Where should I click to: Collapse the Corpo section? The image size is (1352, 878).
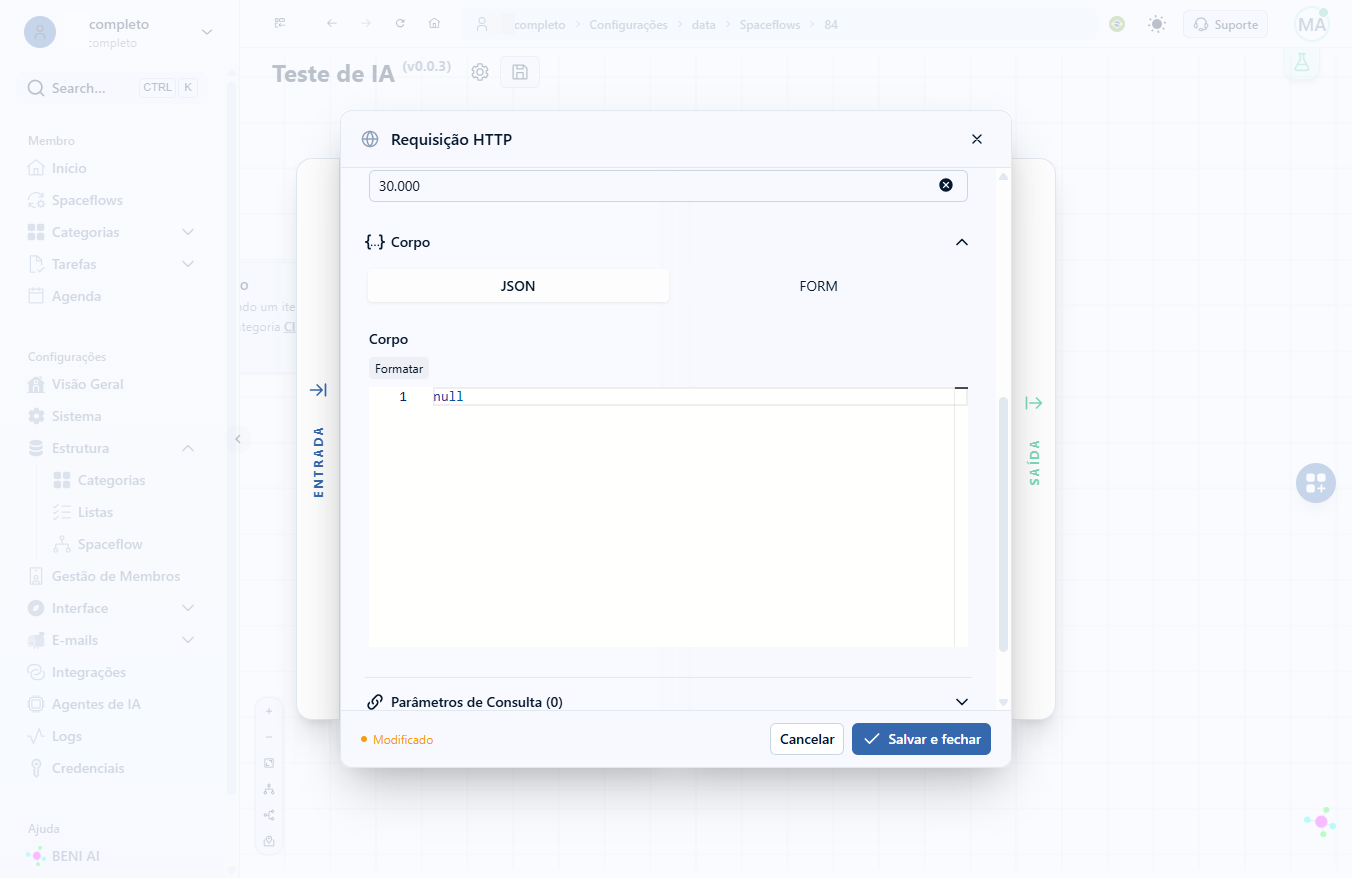pyautogui.click(x=962, y=242)
